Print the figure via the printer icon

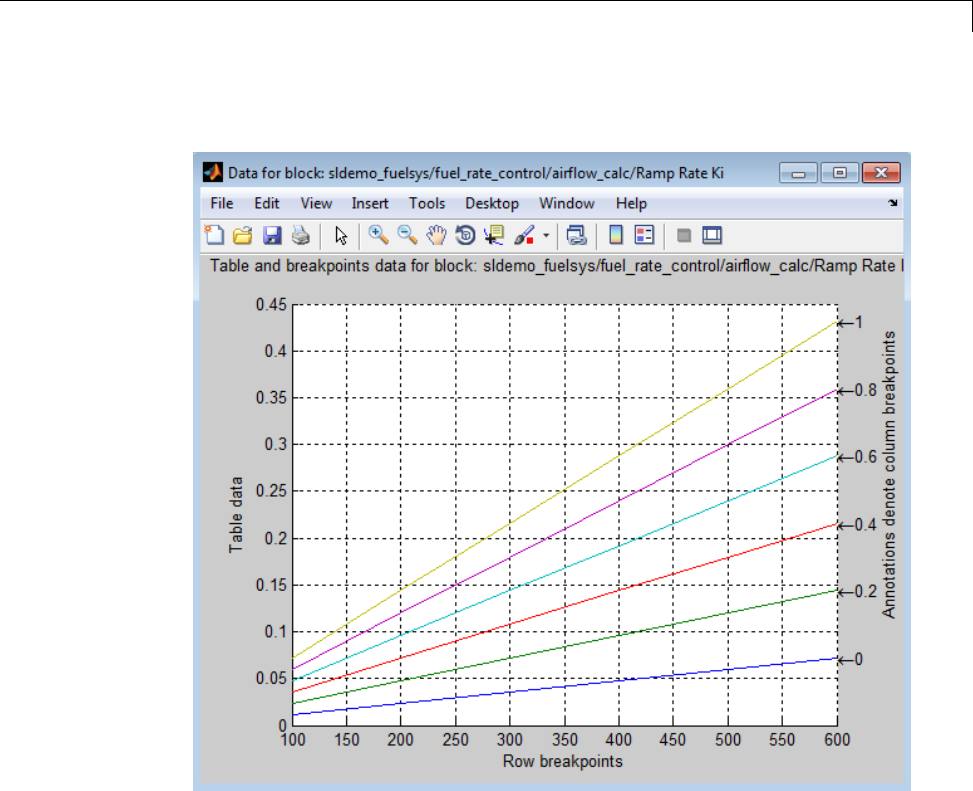(301, 235)
